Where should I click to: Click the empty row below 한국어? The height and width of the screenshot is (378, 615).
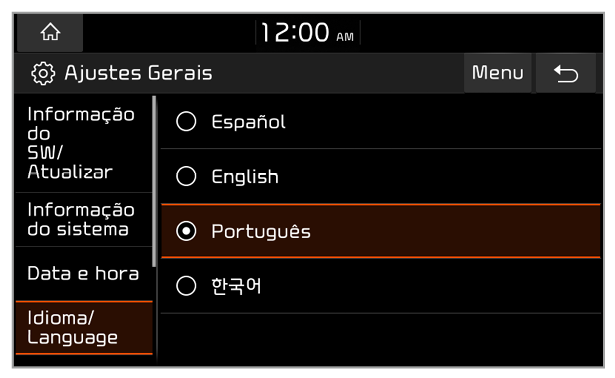380,339
